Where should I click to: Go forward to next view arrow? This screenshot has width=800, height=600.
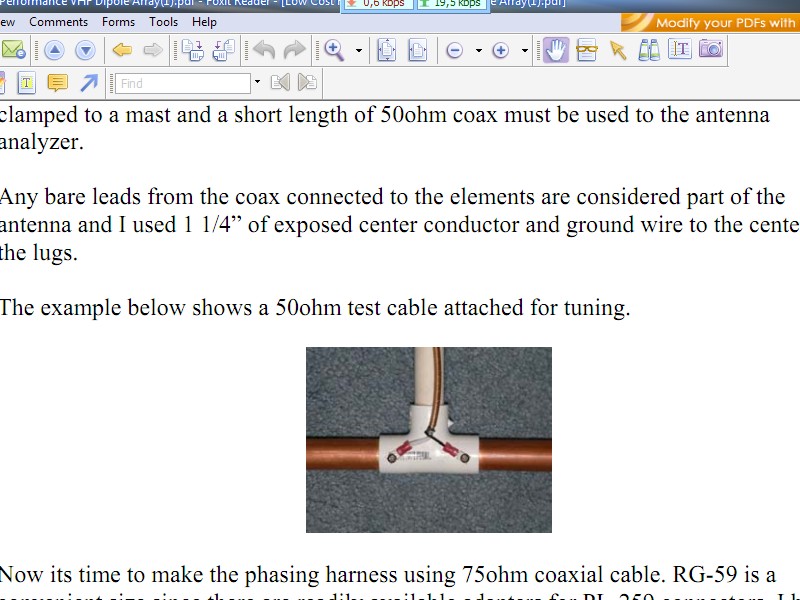pyautogui.click(x=153, y=50)
